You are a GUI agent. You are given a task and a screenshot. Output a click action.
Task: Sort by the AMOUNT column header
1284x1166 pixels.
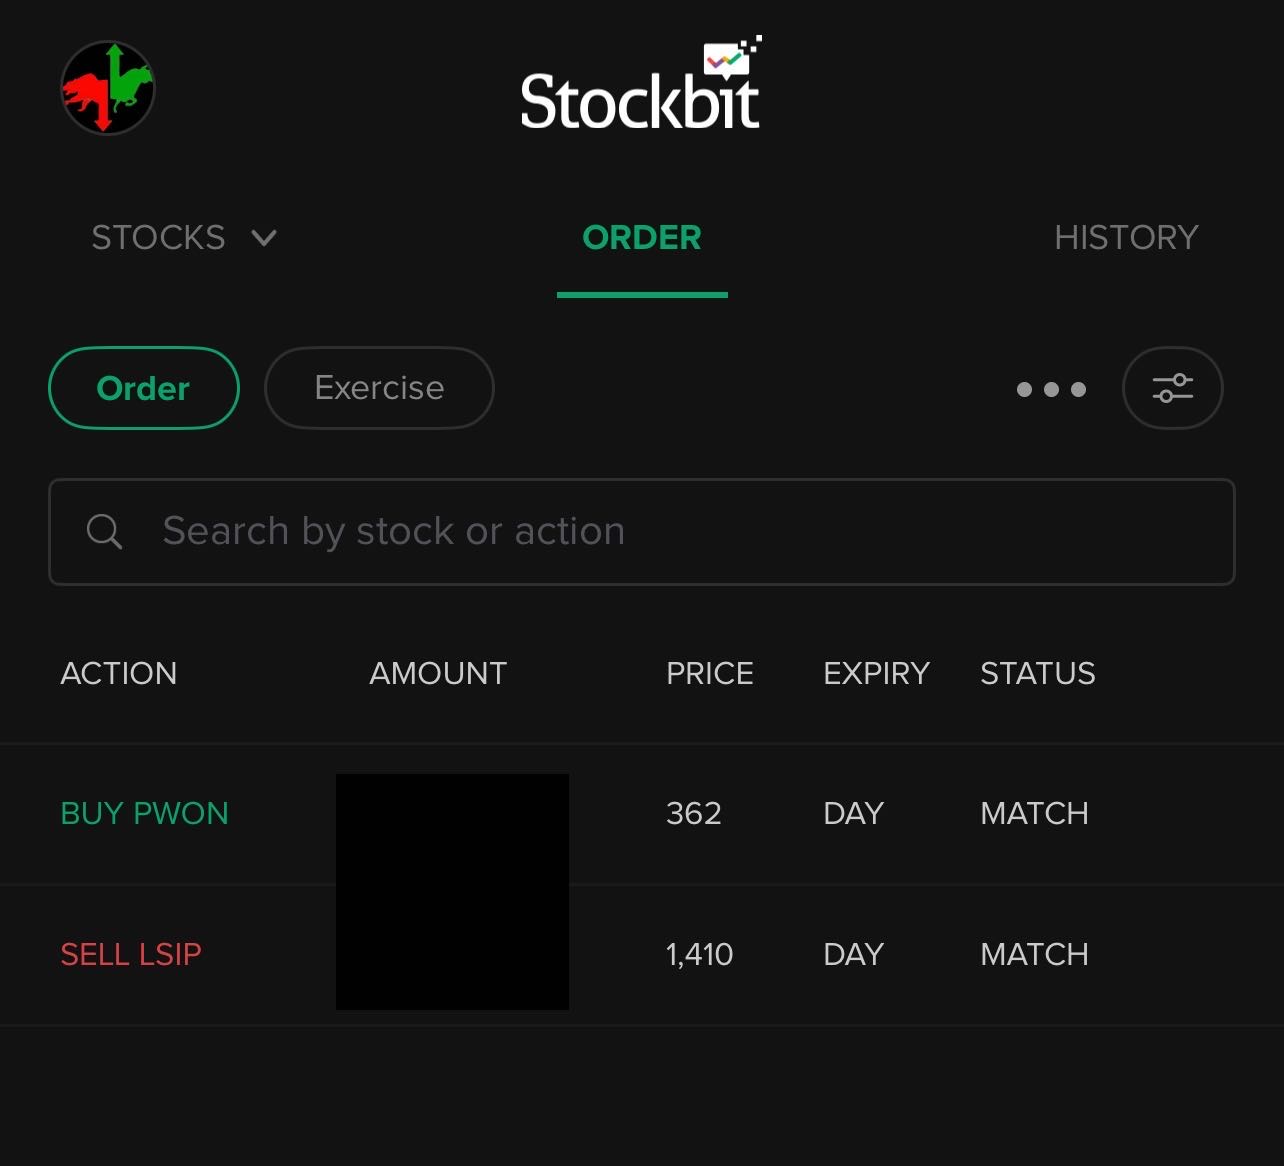[x=438, y=674]
